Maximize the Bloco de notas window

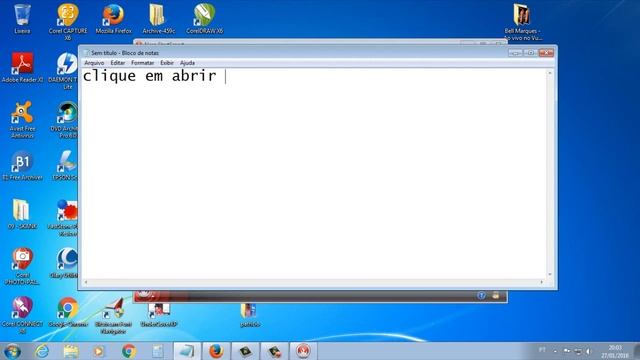tap(531, 53)
